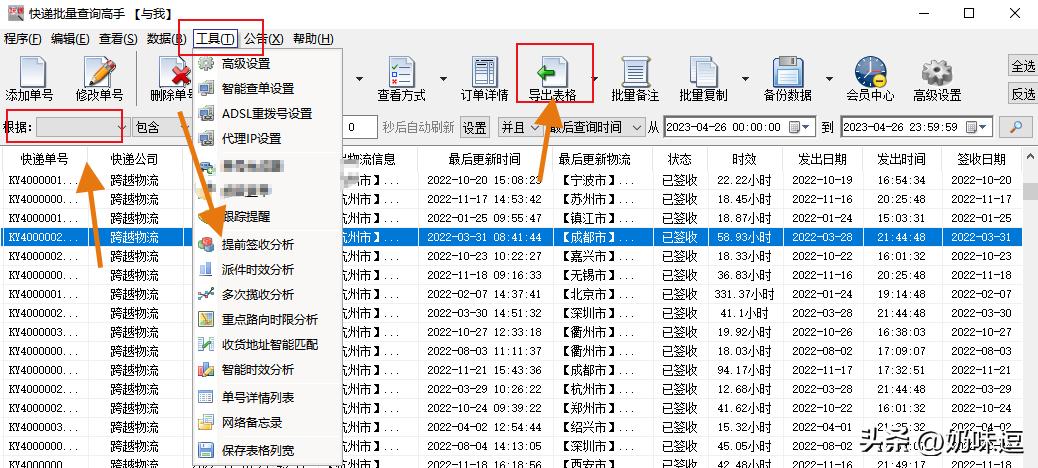The width and height of the screenshot is (1038, 468).
Task: Open the 公告(X) menu
Action: point(263,39)
